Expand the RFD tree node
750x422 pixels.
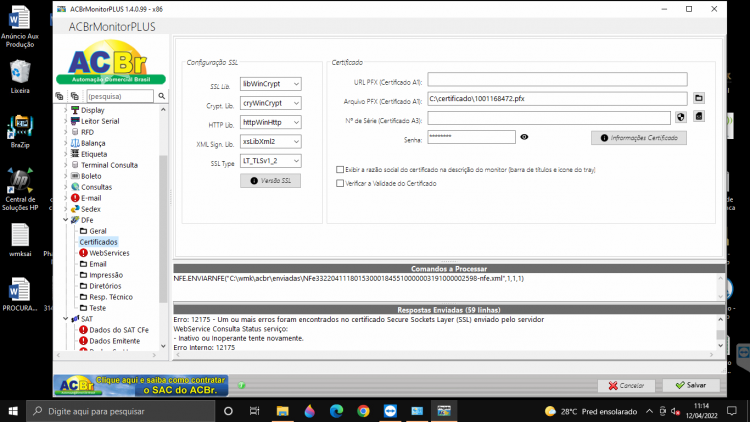click(x=66, y=132)
